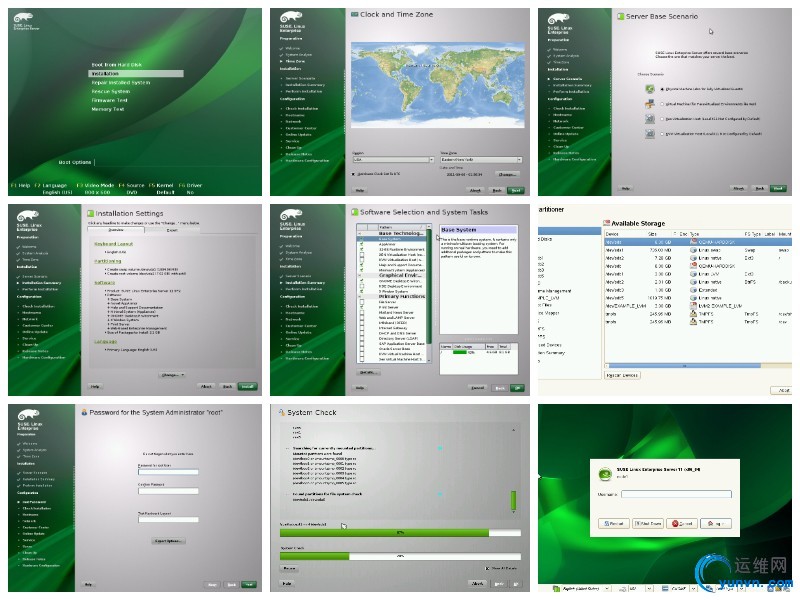Toggle Show All Details in System Check
The width and height of the screenshot is (800, 600).
487,568
